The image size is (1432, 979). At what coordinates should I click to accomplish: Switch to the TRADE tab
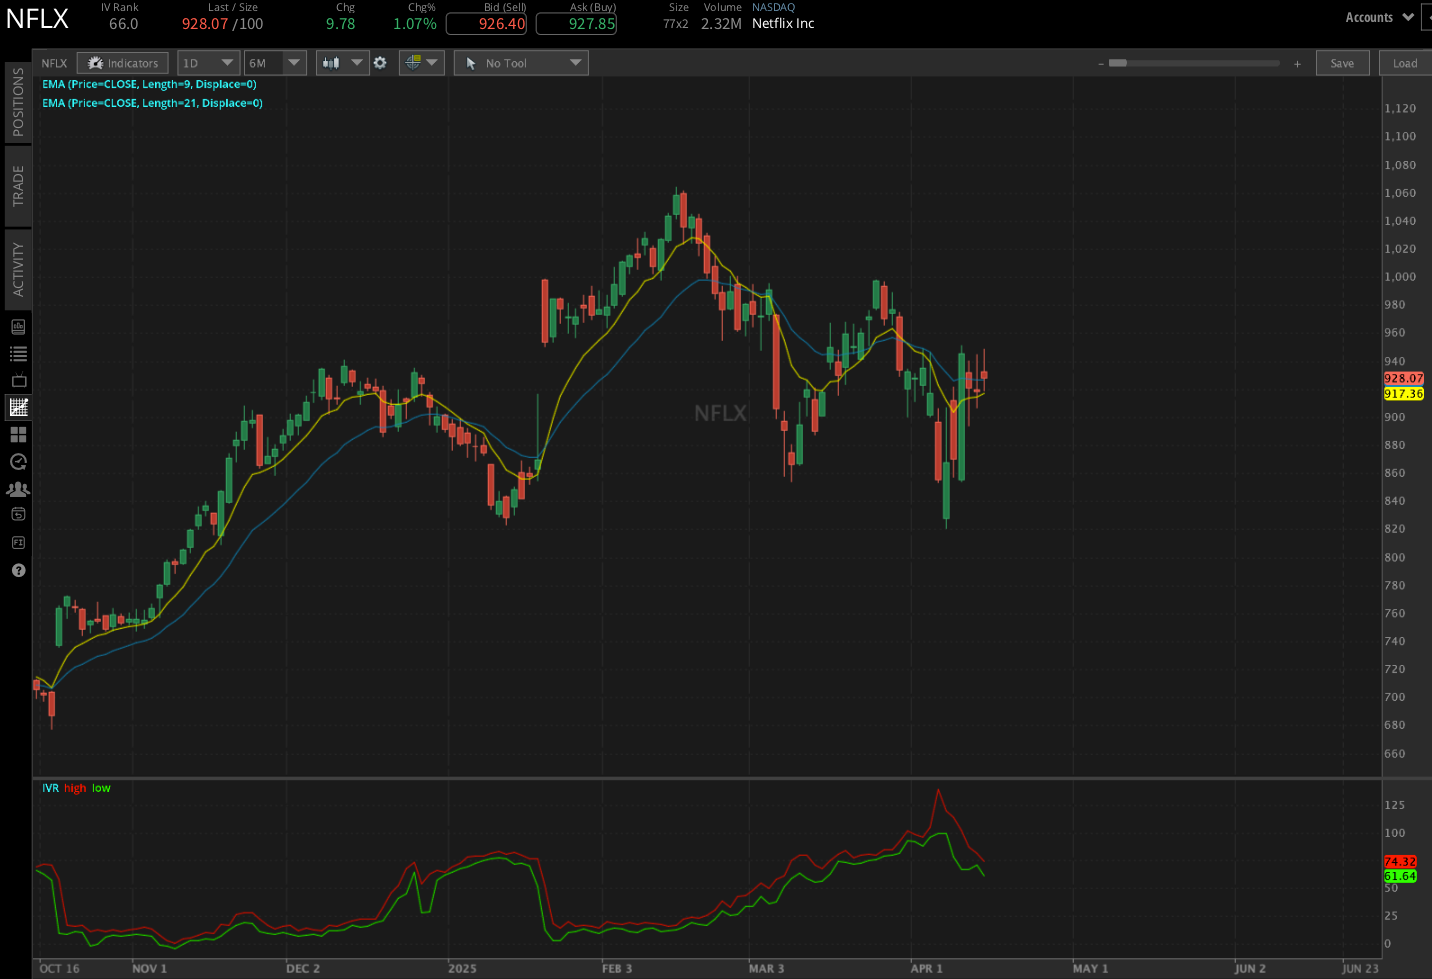click(17, 187)
